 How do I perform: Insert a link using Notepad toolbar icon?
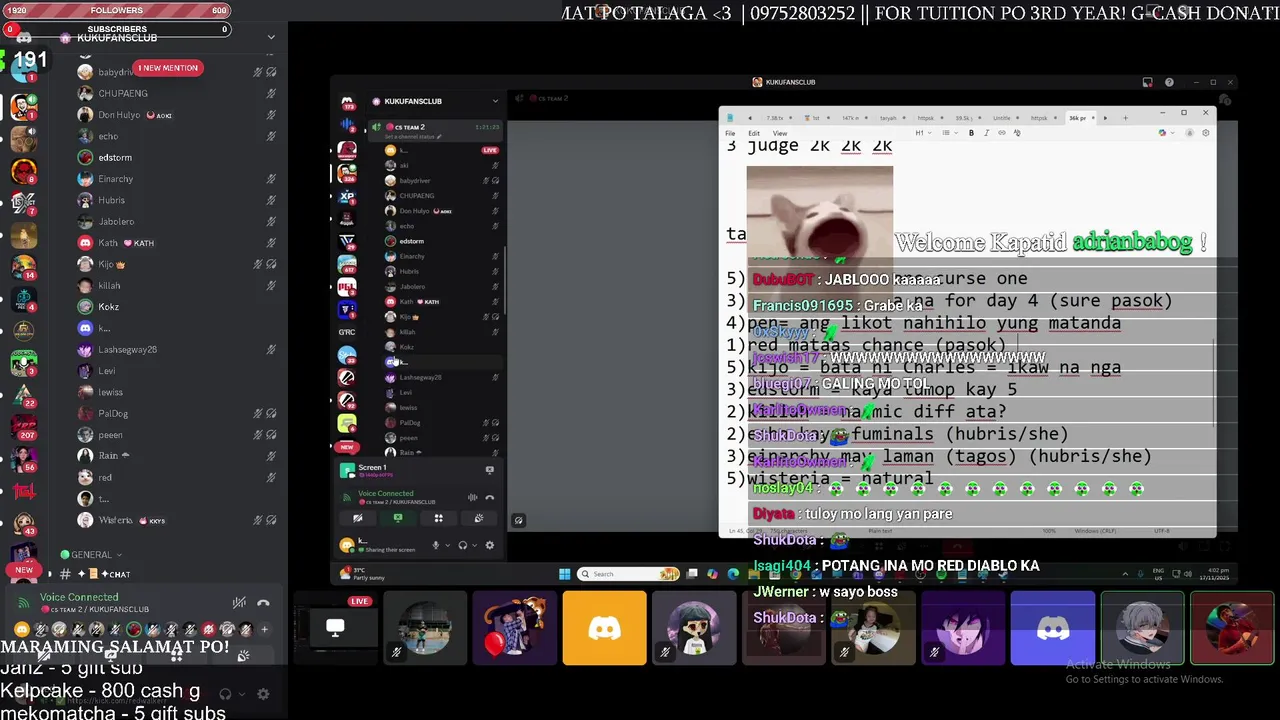point(1002,133)
